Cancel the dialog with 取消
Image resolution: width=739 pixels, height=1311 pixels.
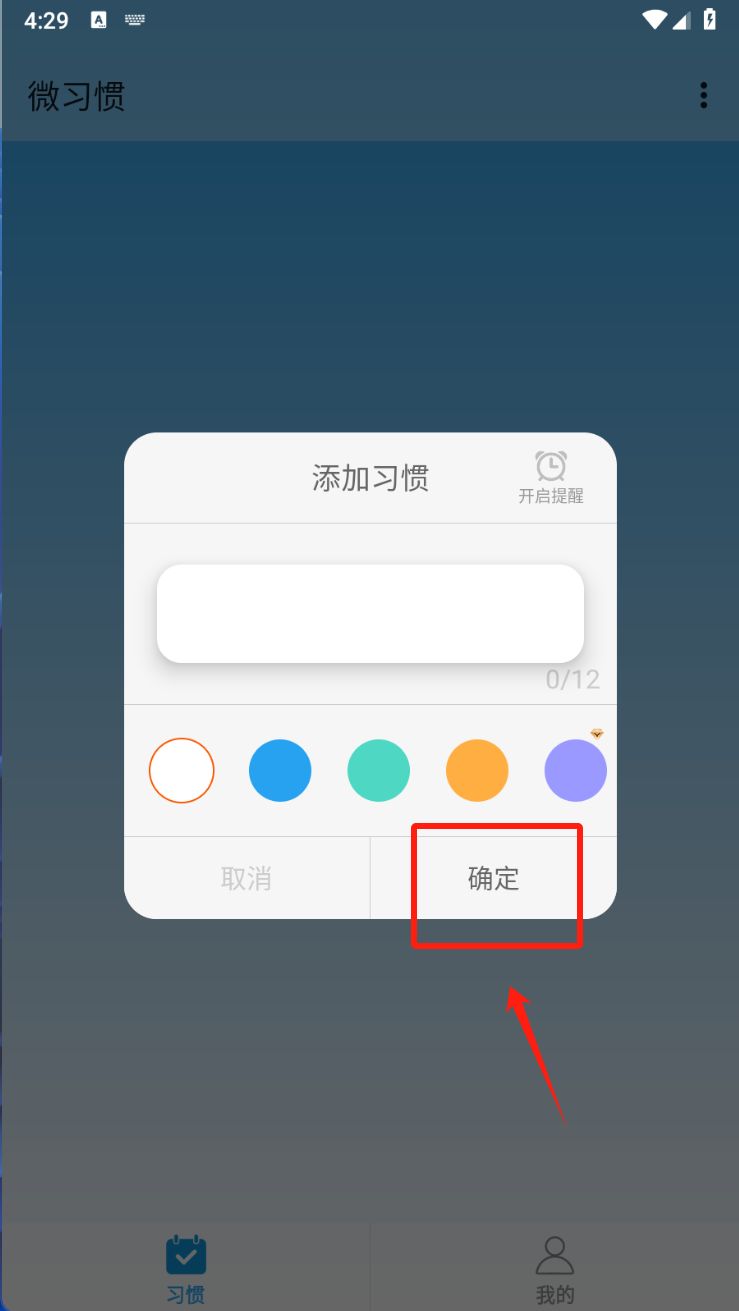tap(247, 878)
